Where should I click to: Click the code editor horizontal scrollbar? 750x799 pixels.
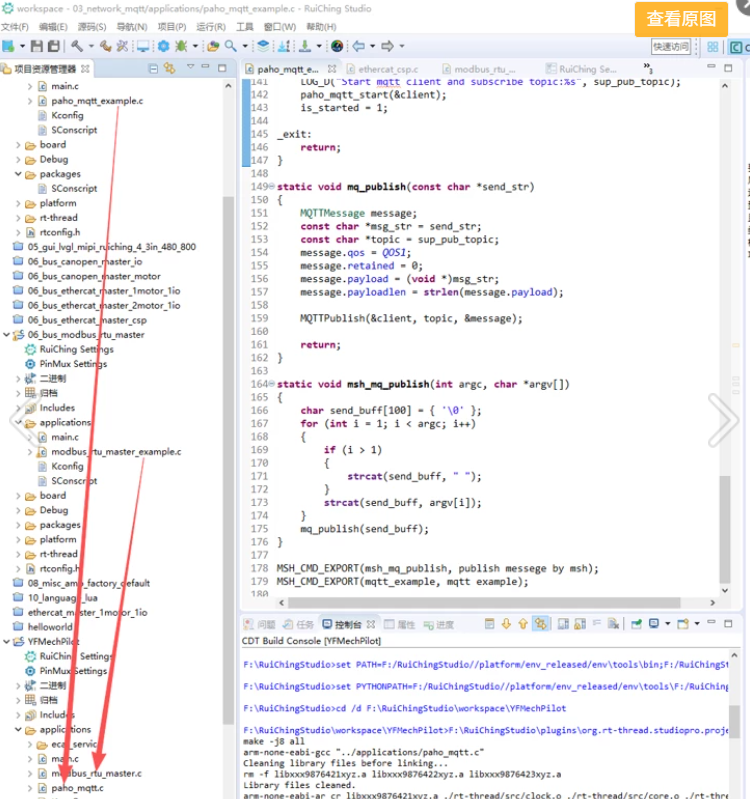click(x=484, y=603)
